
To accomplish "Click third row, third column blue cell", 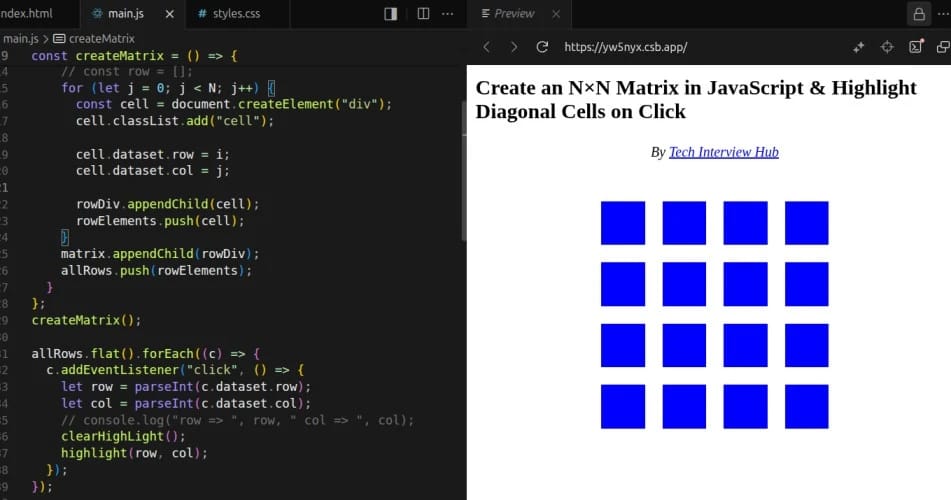I will tap(745, 345).
